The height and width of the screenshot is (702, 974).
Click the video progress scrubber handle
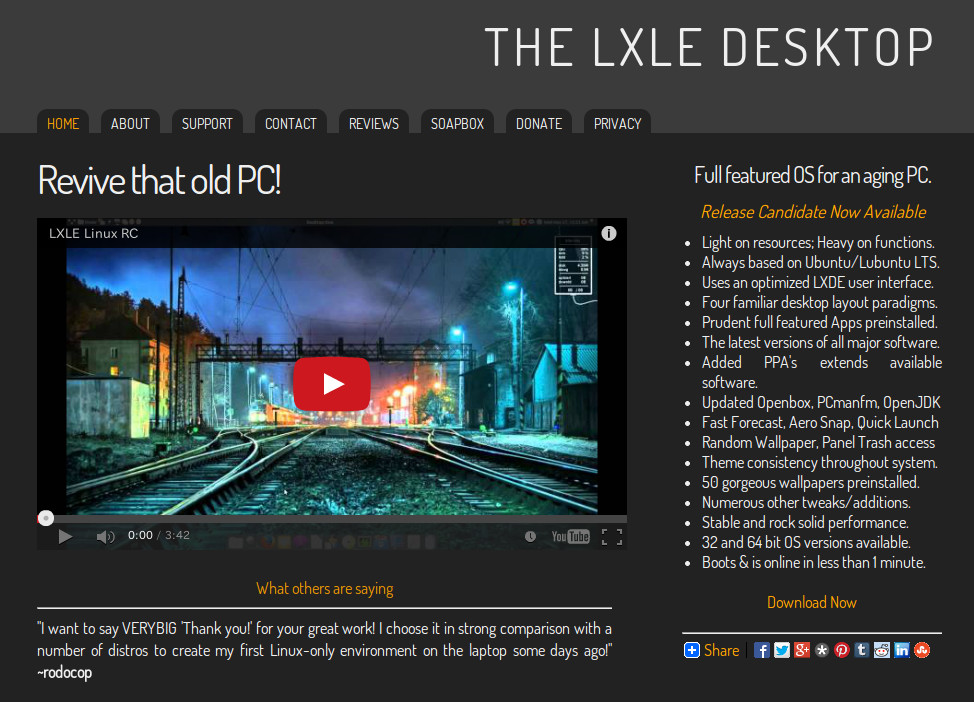click(46, 517)
